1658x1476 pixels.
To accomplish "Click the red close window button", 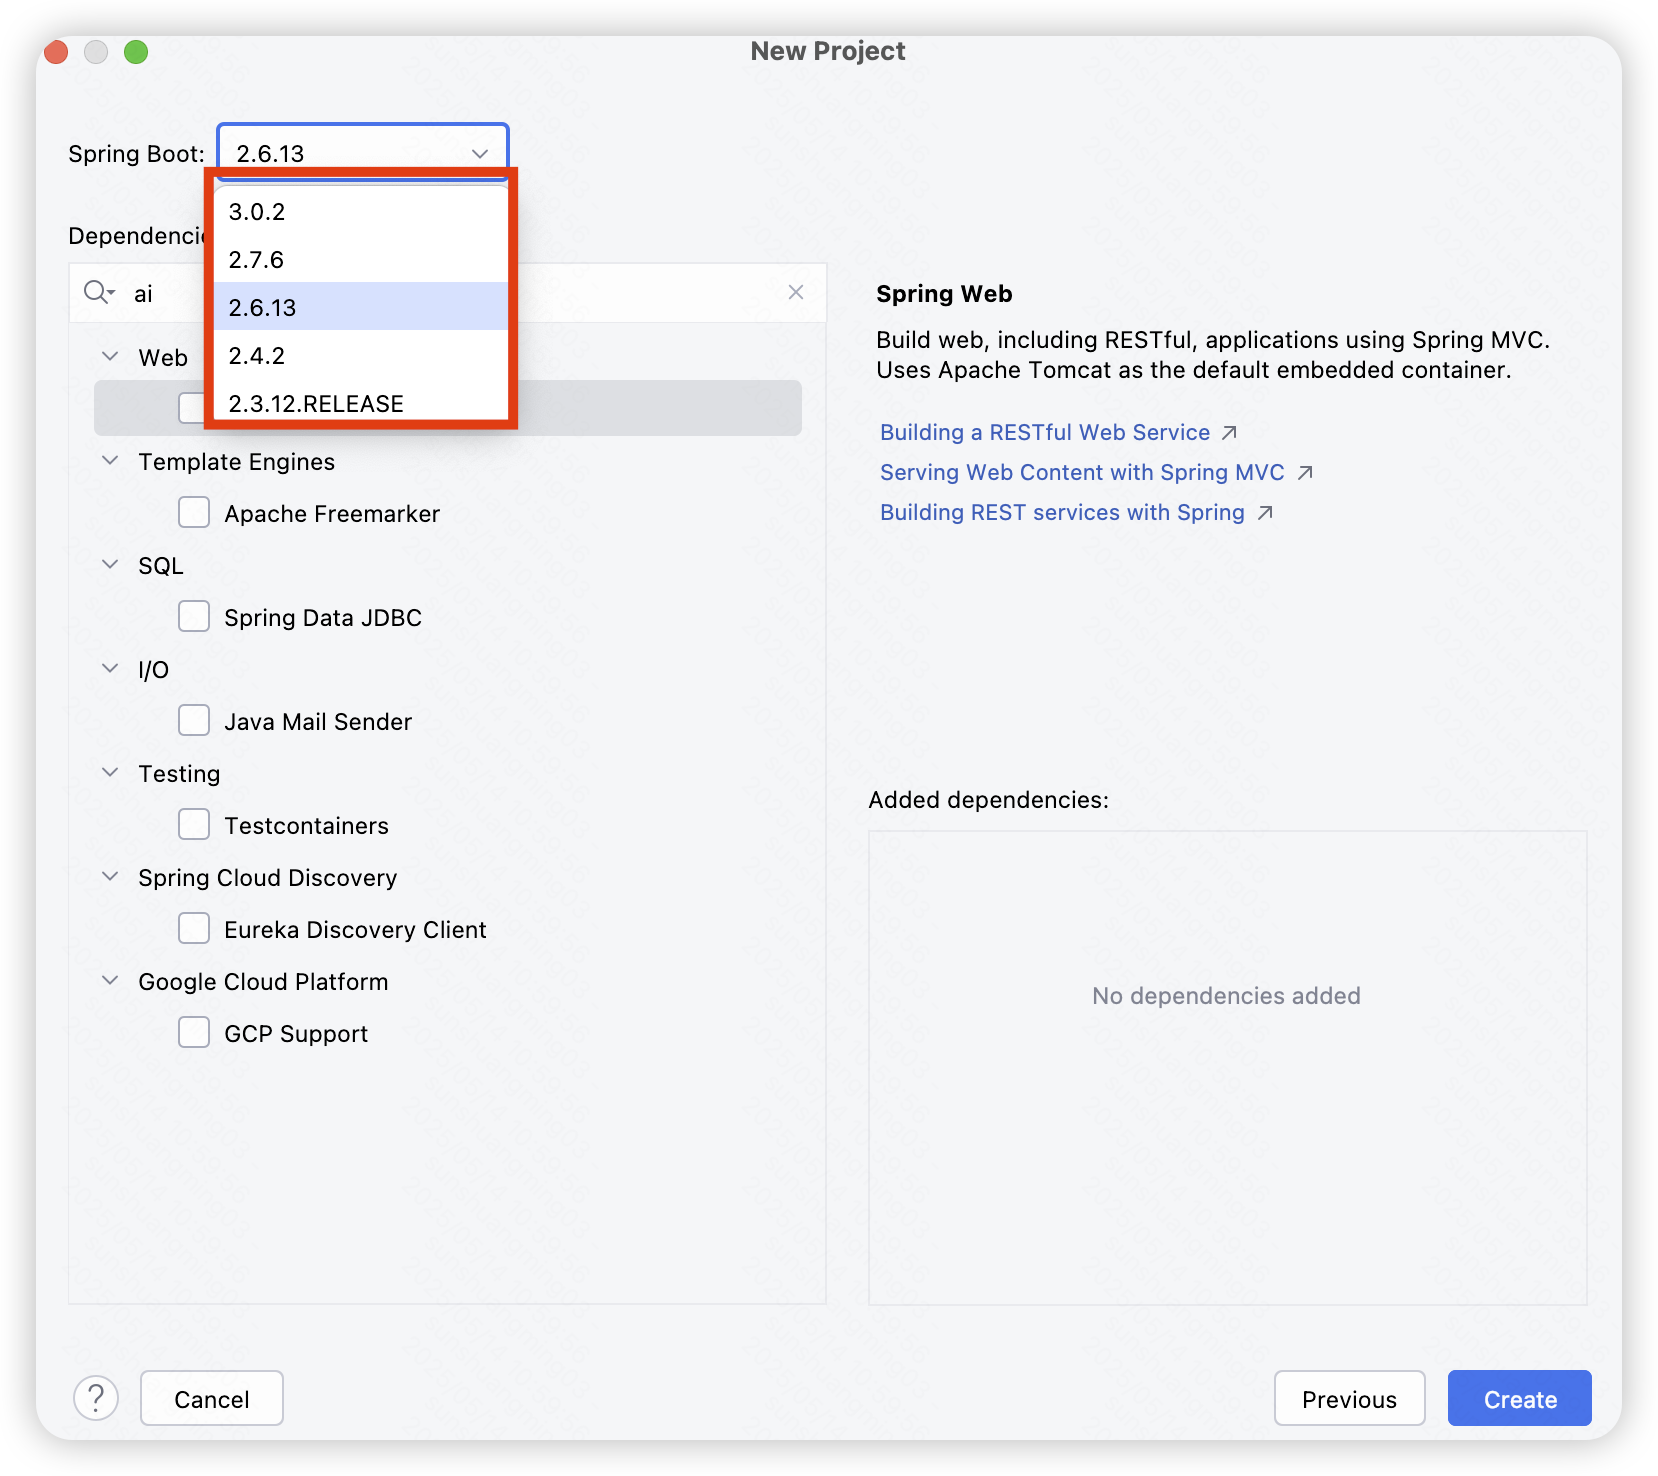I will [x=56, y=51].
